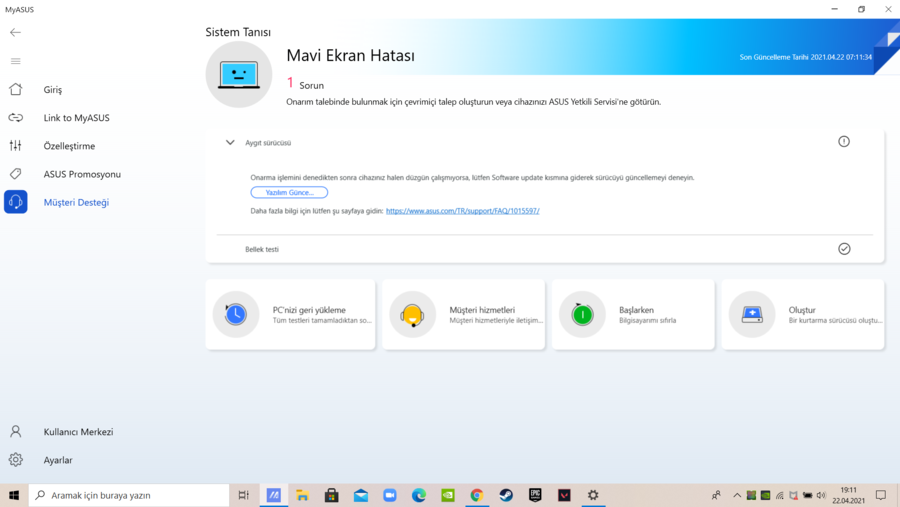Click the link chain icon
The height and width of the screenshot is (507, 900).
click(15, 118)
